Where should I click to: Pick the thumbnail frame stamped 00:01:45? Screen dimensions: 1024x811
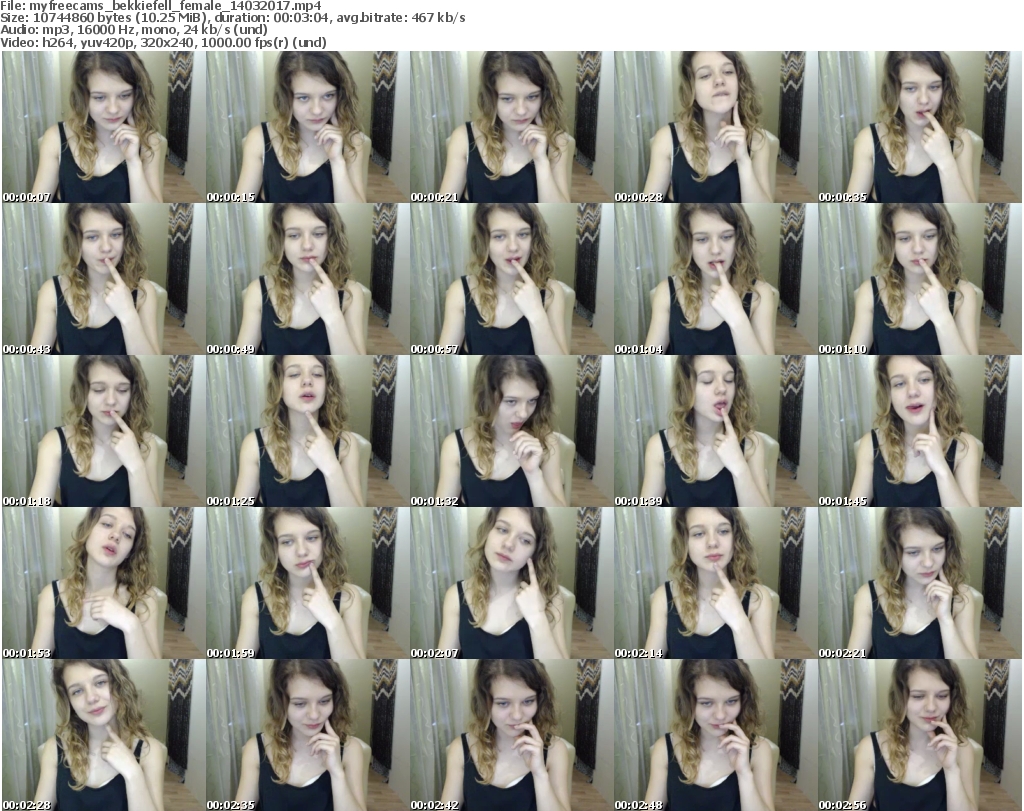pyautogui.click(x=920, y=432)
